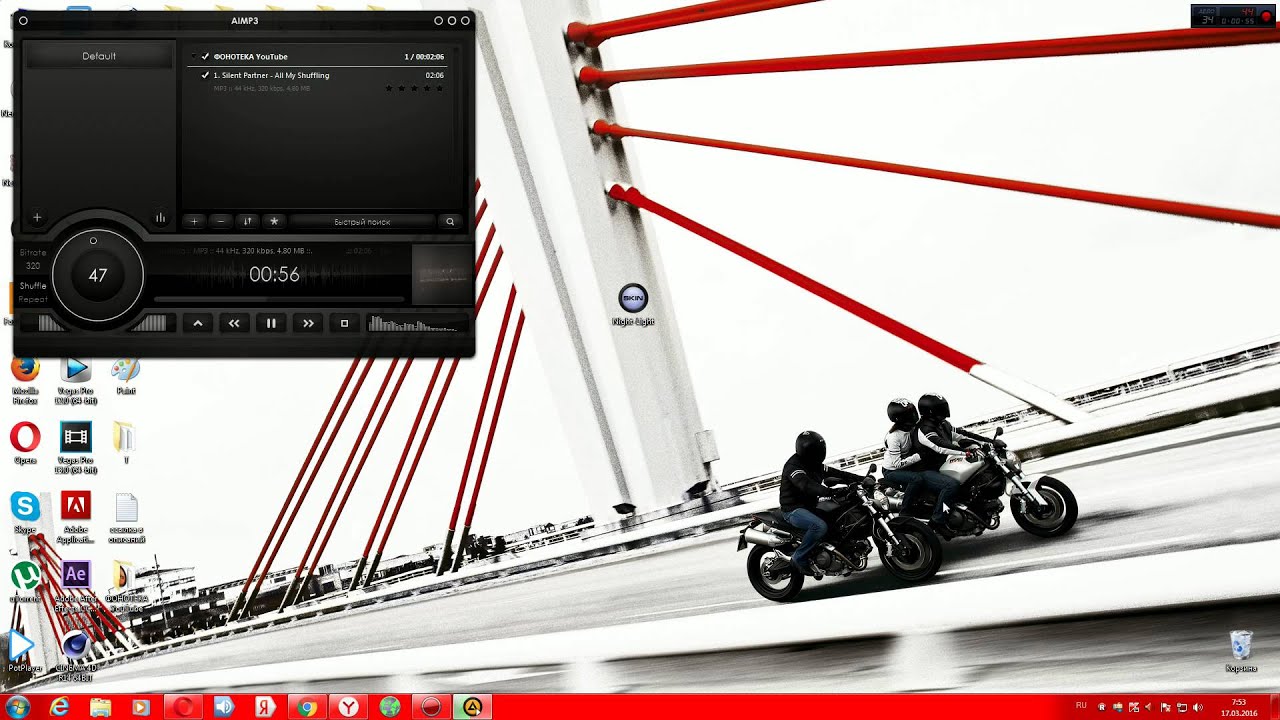Focus the Быстрый поиск quick search field
The width and height of the screenshot is (1280, 720).
[x=362, y=221]
